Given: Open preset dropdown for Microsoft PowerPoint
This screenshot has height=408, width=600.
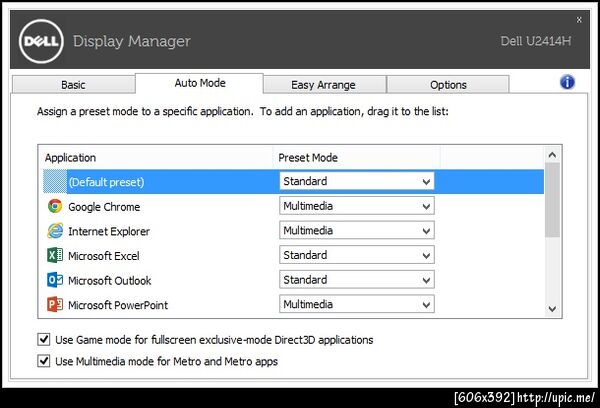Looking at the screenshot, I should 357,304.
